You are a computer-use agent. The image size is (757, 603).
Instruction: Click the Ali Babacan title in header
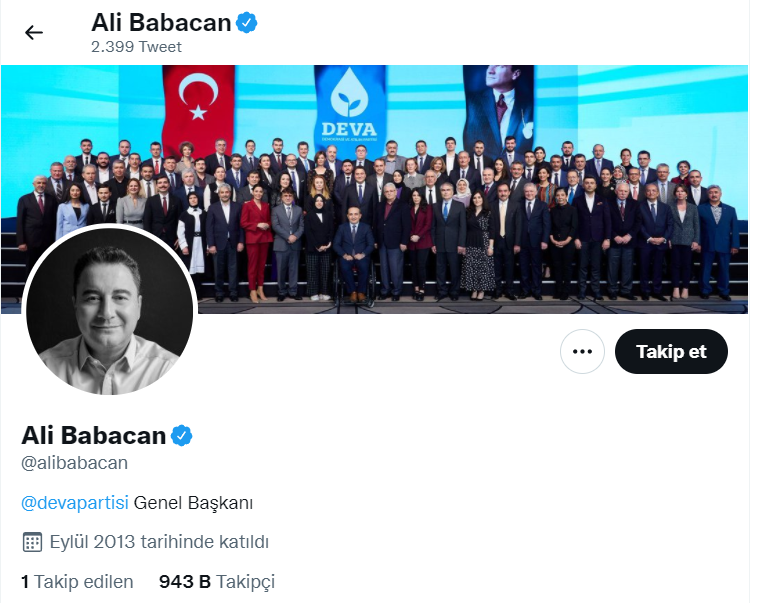tap(162, 23)
